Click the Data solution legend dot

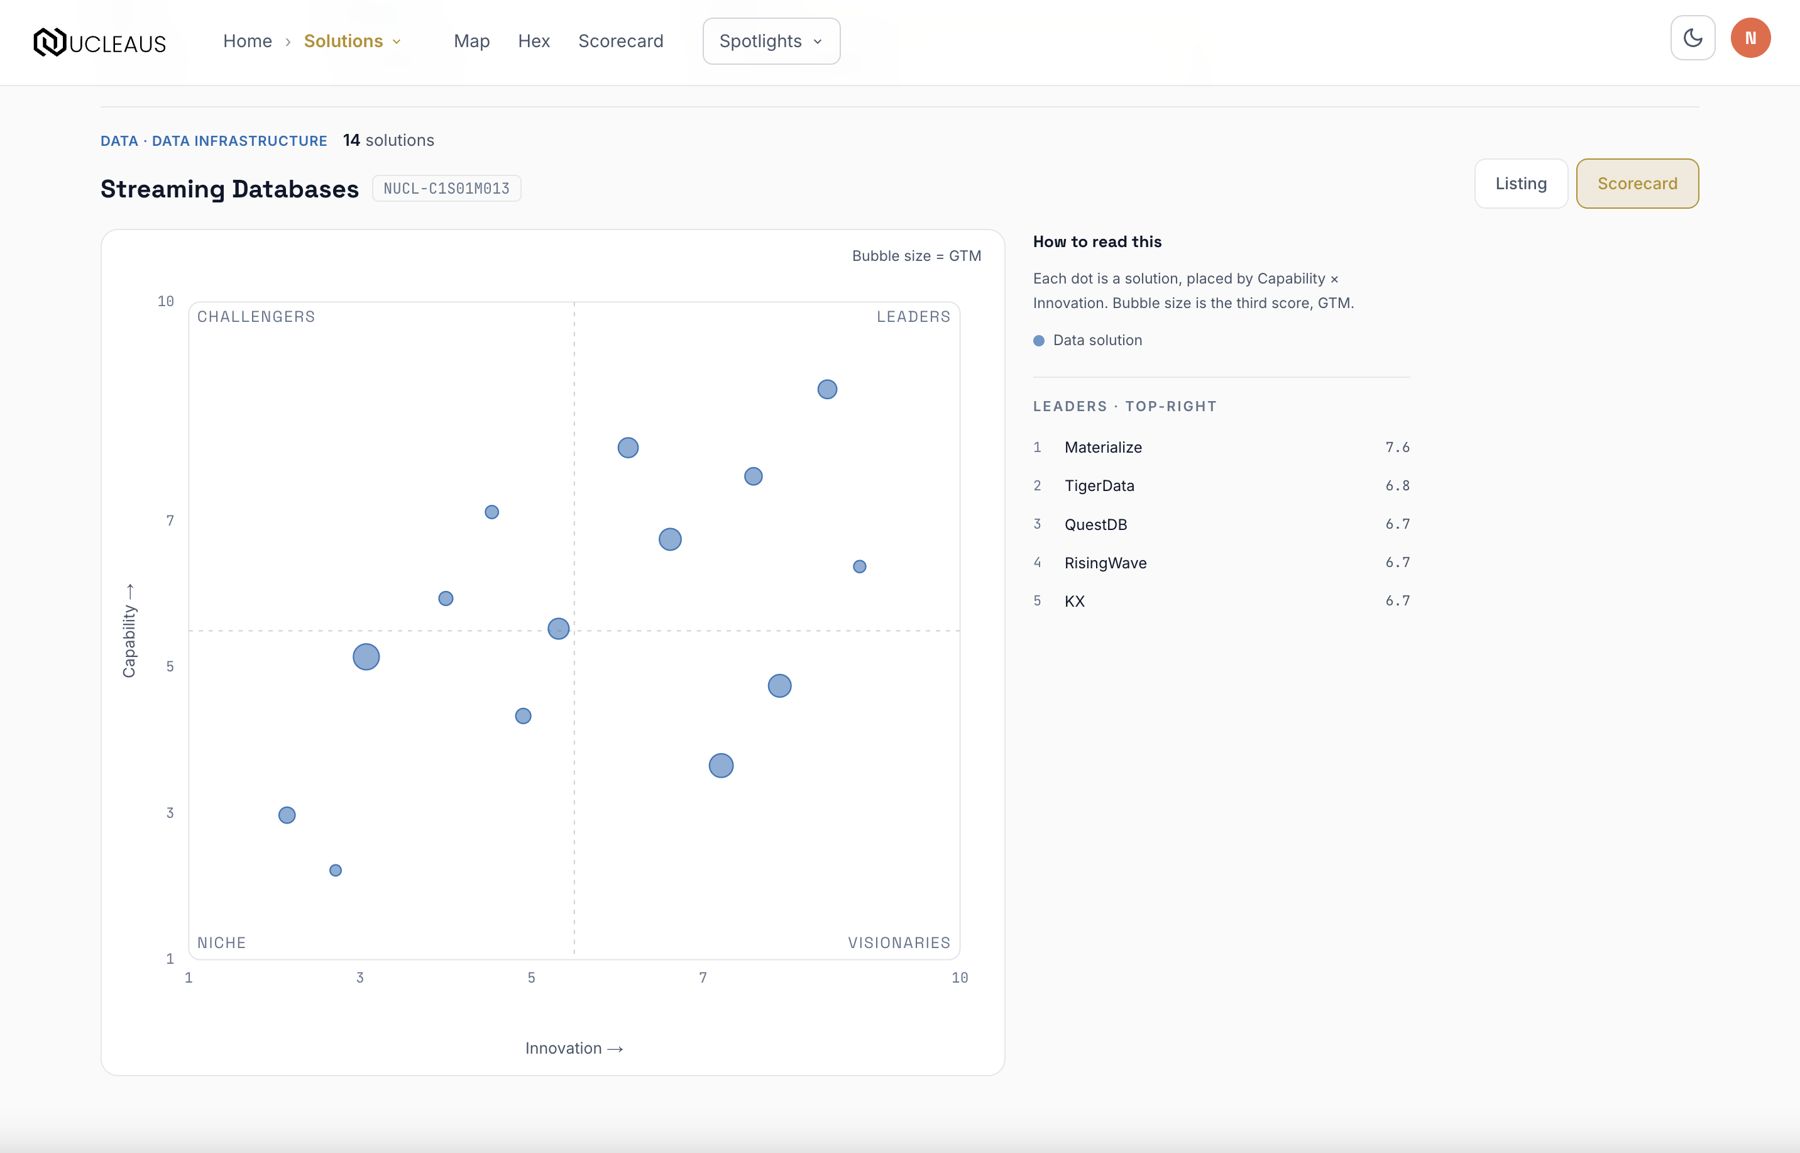point(1038,341)
